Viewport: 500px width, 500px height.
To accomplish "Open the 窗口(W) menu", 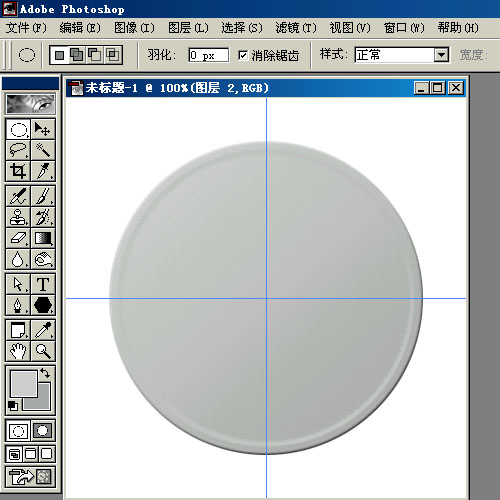I will [x=404, y=28].
